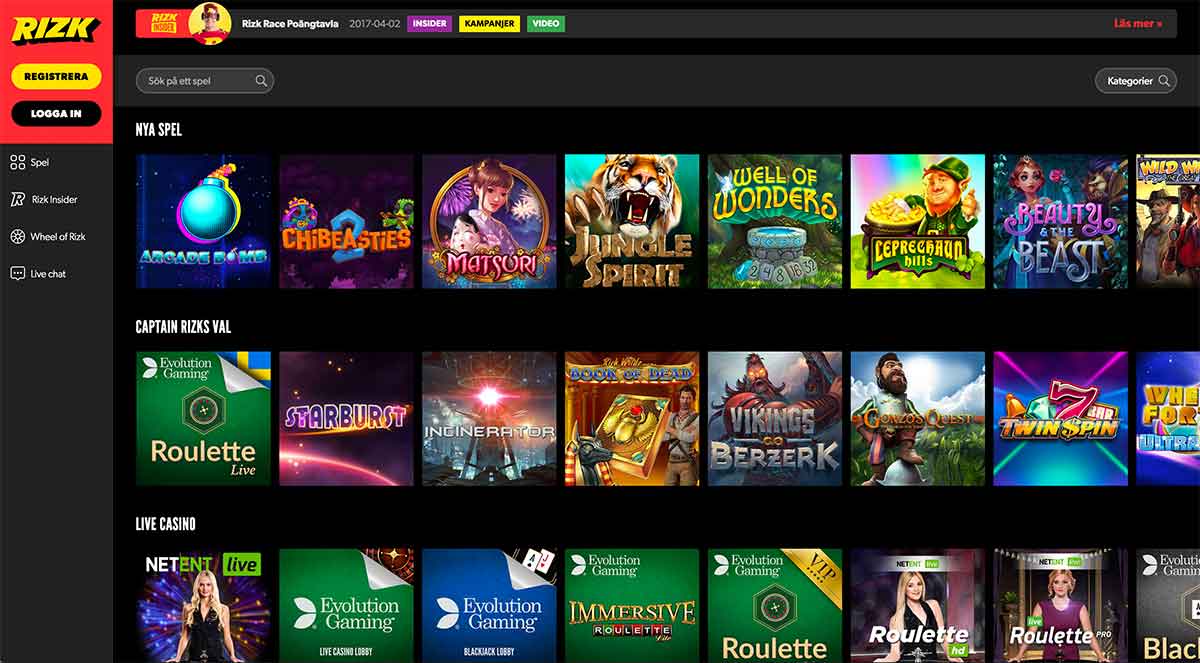Launch the Twin Spin slot
1200x663 pixels.
(1061, 418)
